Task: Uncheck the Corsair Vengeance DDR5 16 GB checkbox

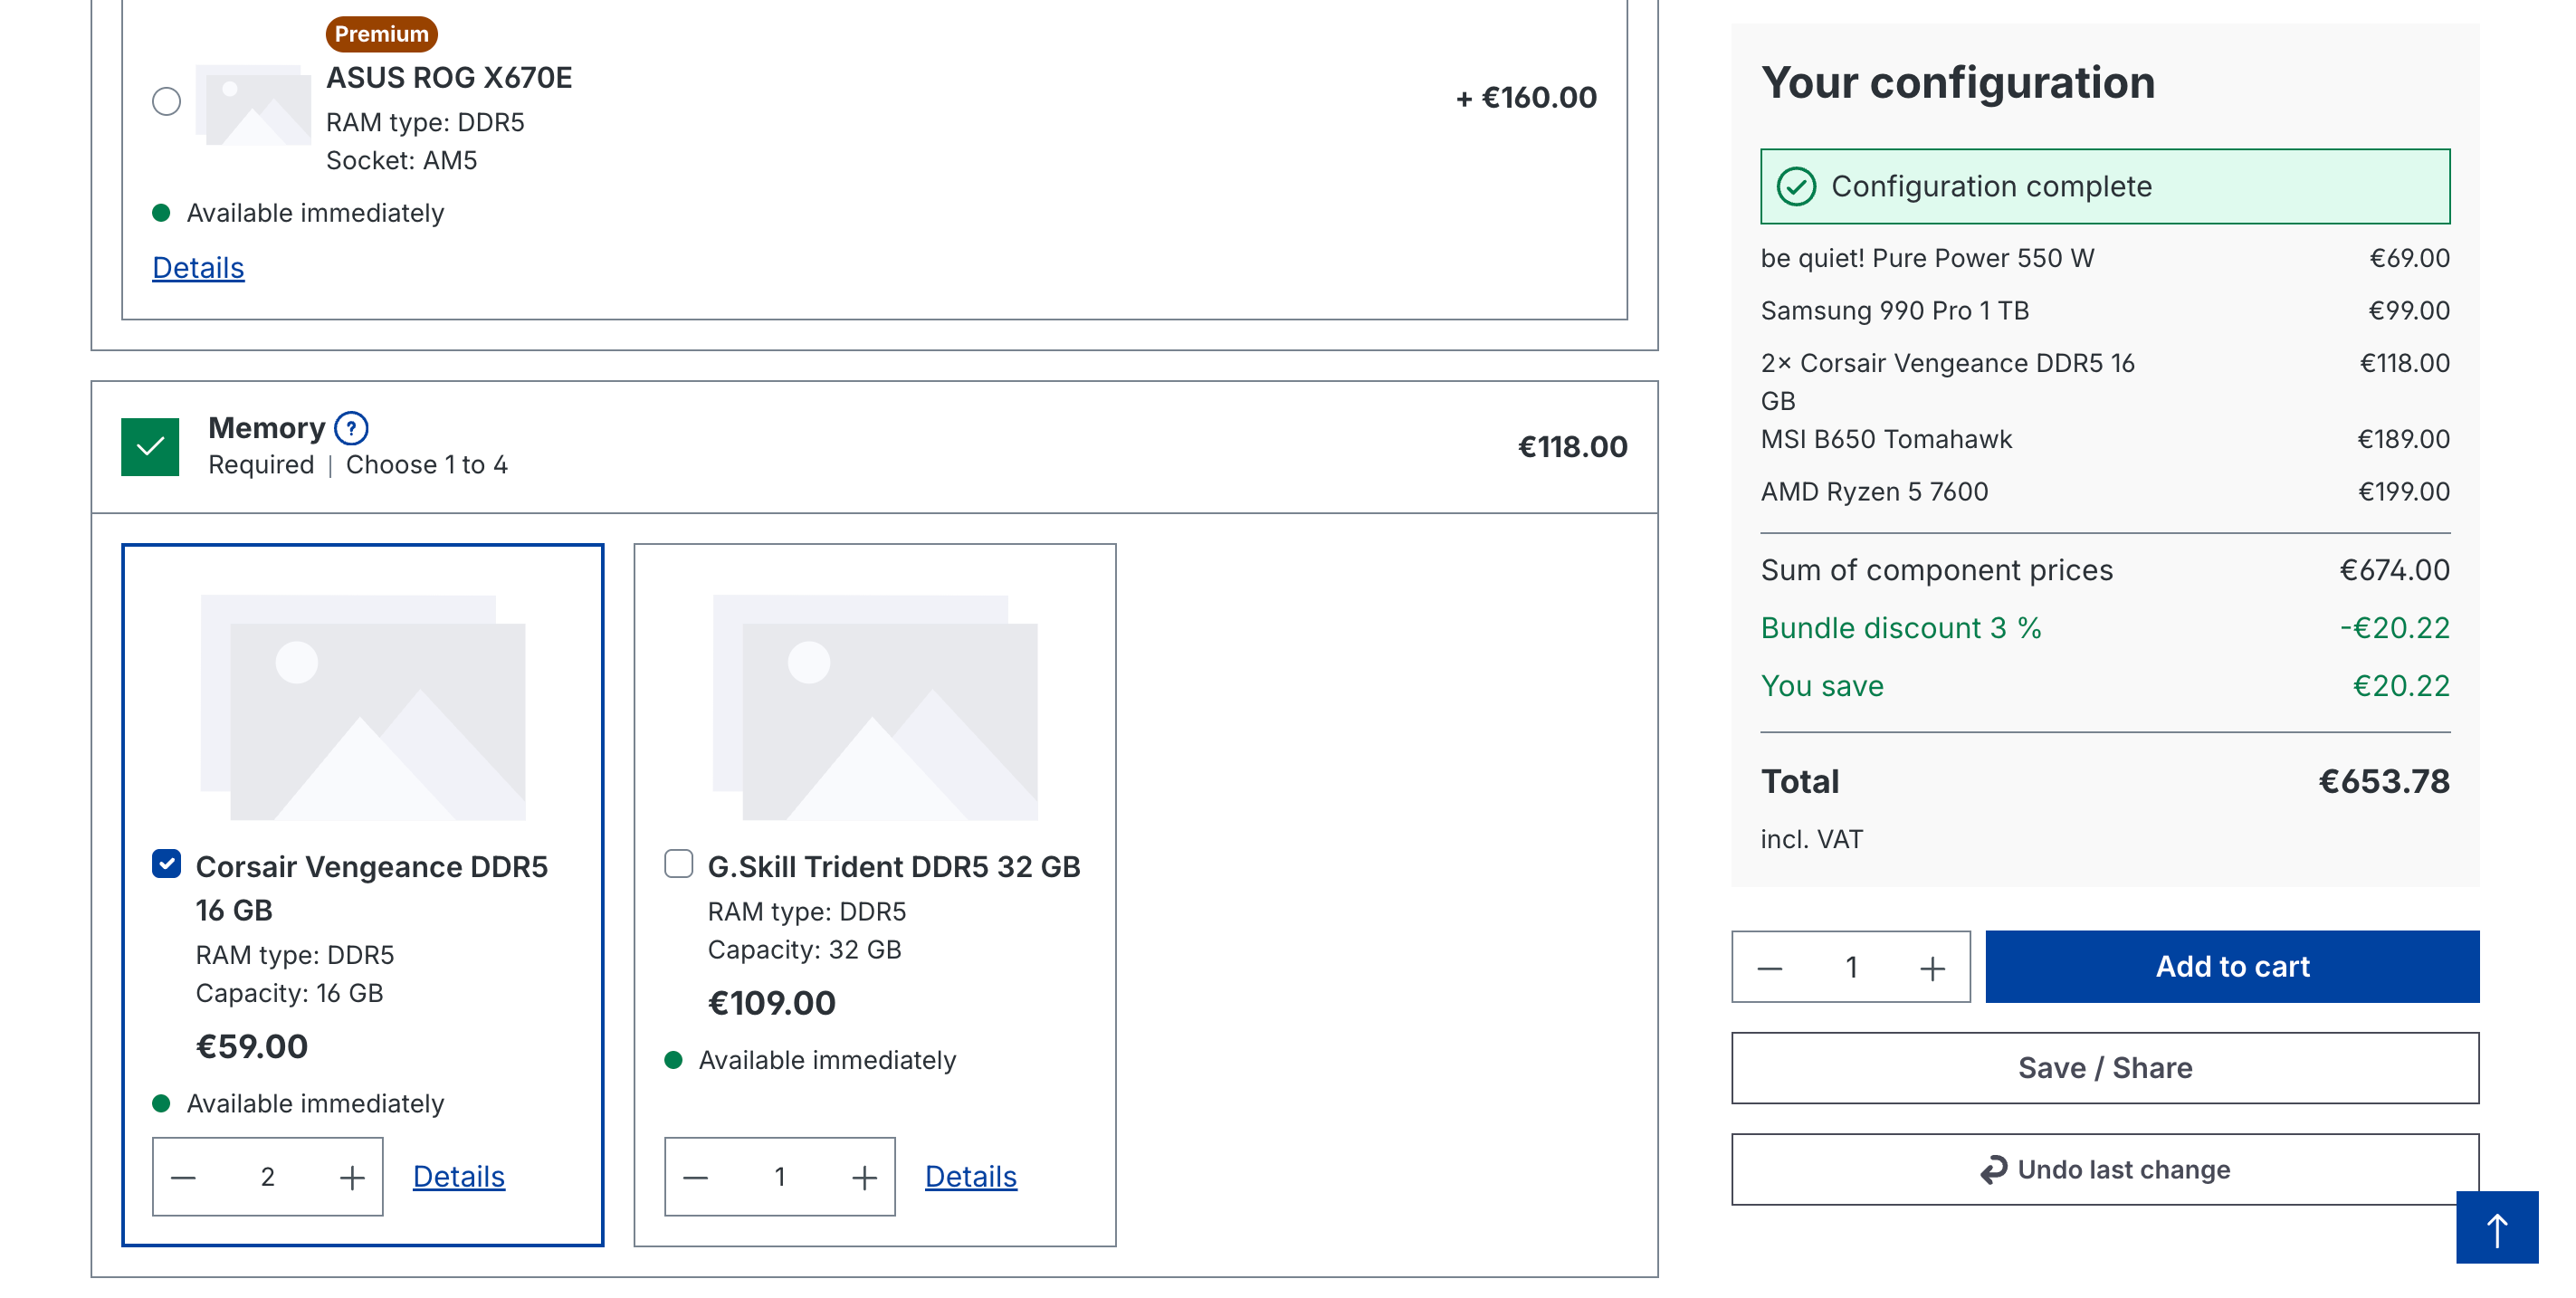Action: (166, 864)
